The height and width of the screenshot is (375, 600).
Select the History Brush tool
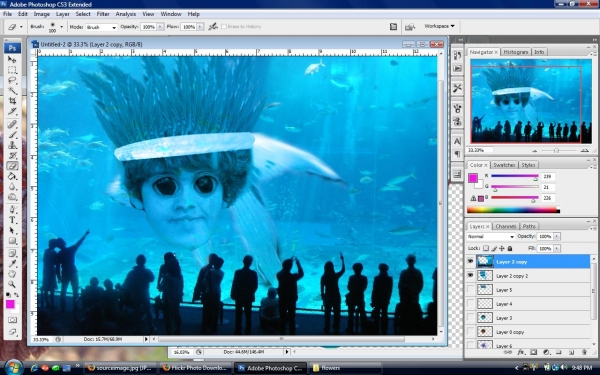(12, 155)
